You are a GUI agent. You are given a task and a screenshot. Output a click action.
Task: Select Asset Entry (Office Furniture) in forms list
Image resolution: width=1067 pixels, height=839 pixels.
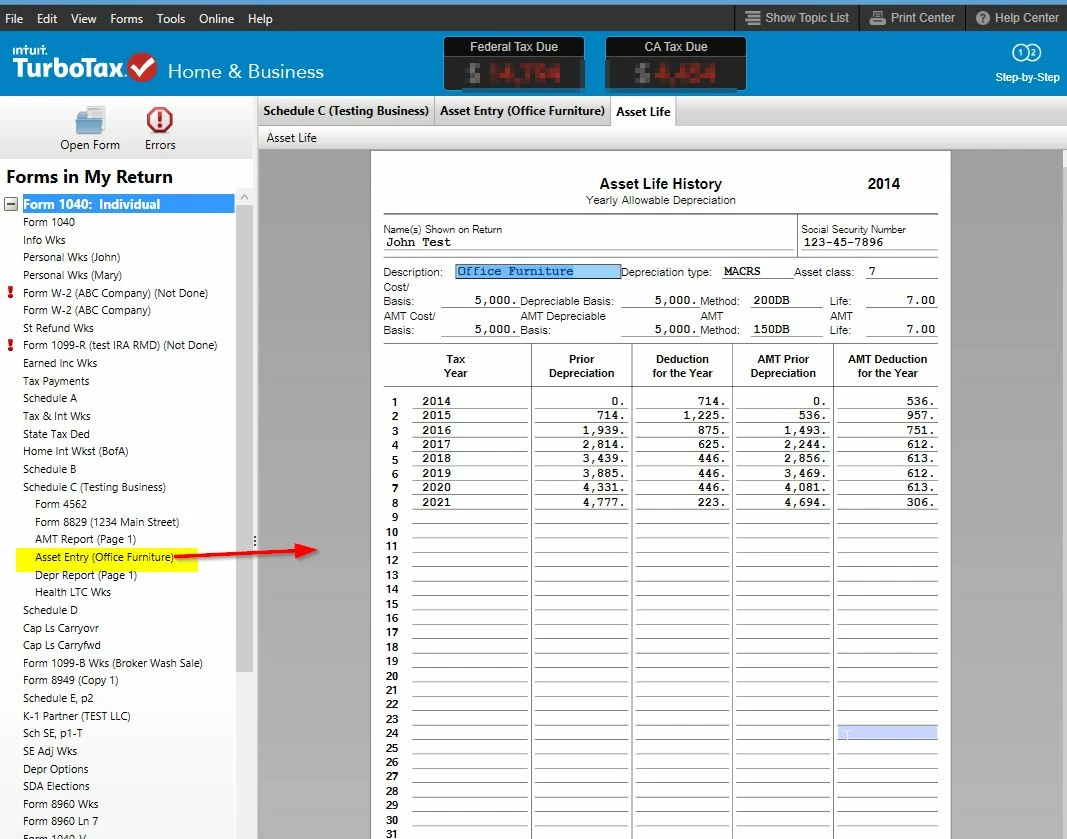click(104, 557)
